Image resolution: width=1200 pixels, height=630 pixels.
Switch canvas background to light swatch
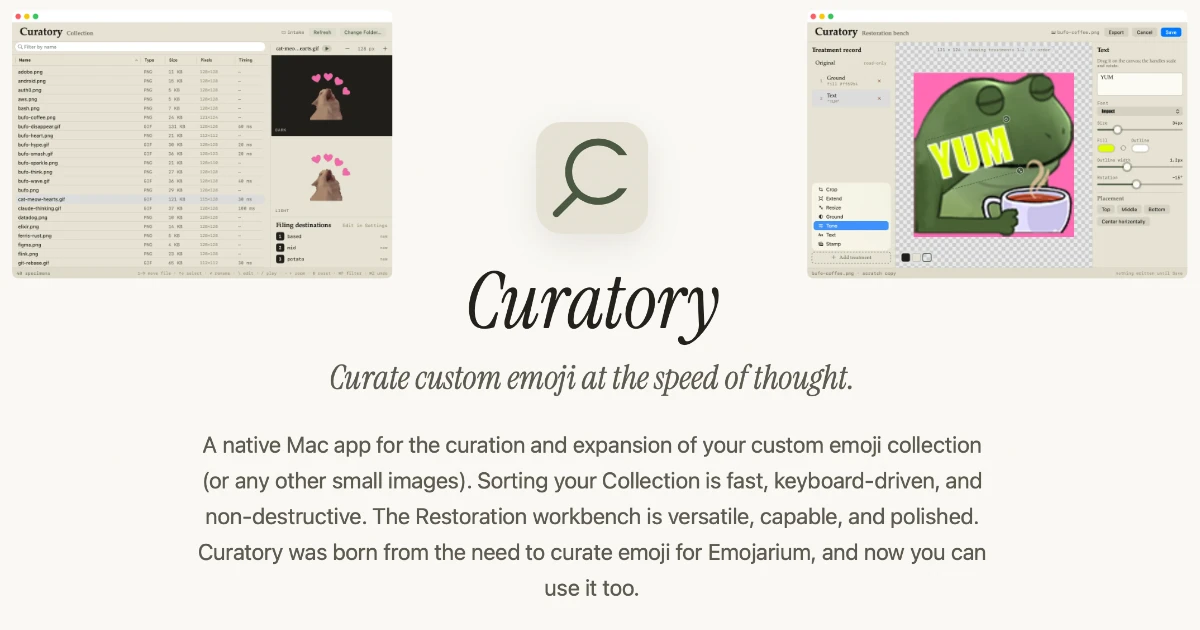click(x=916, y=257)
